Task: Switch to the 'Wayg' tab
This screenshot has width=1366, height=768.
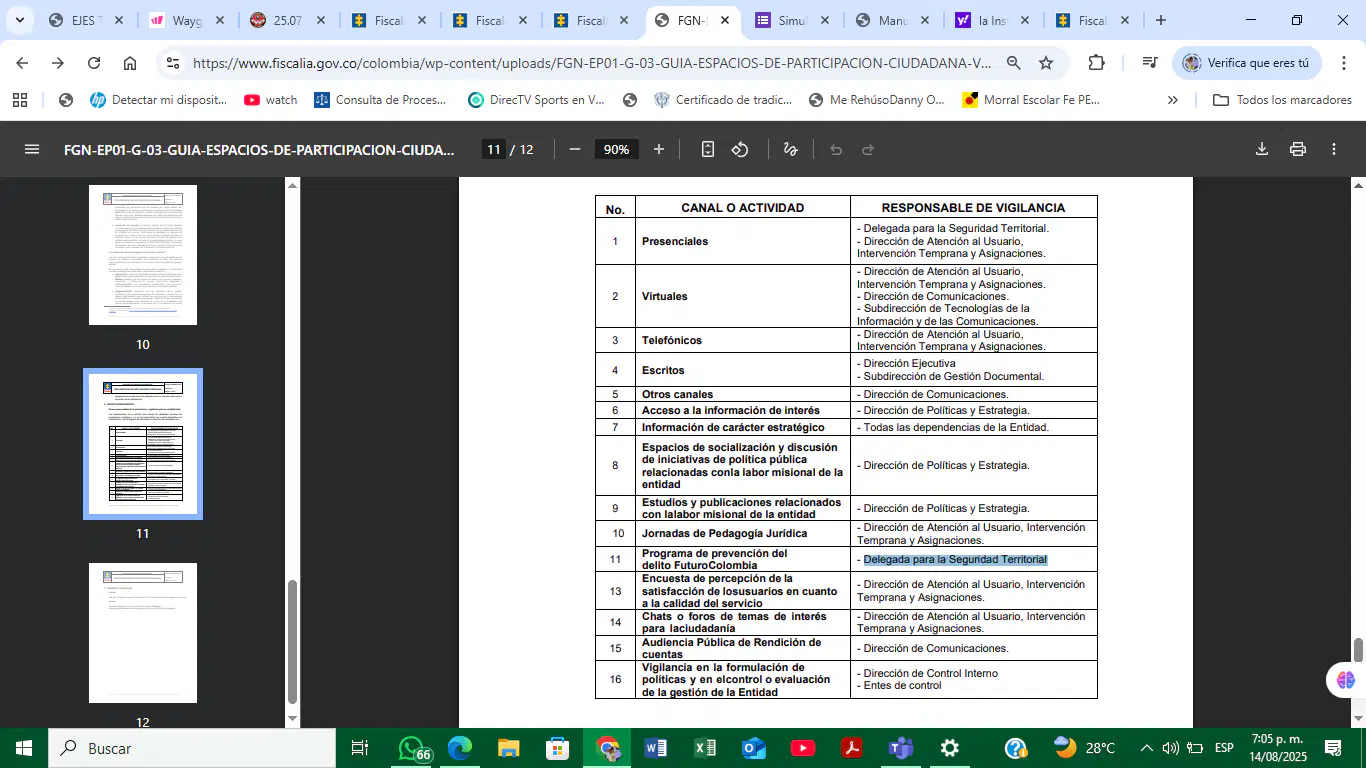Action: [186, 20]
